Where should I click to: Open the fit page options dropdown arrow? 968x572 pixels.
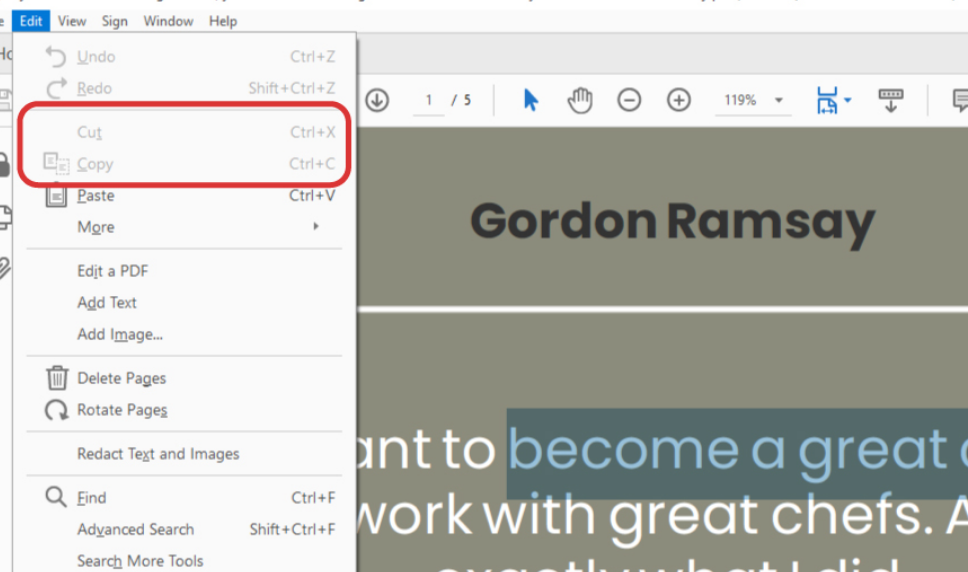(x=848, y=100)
